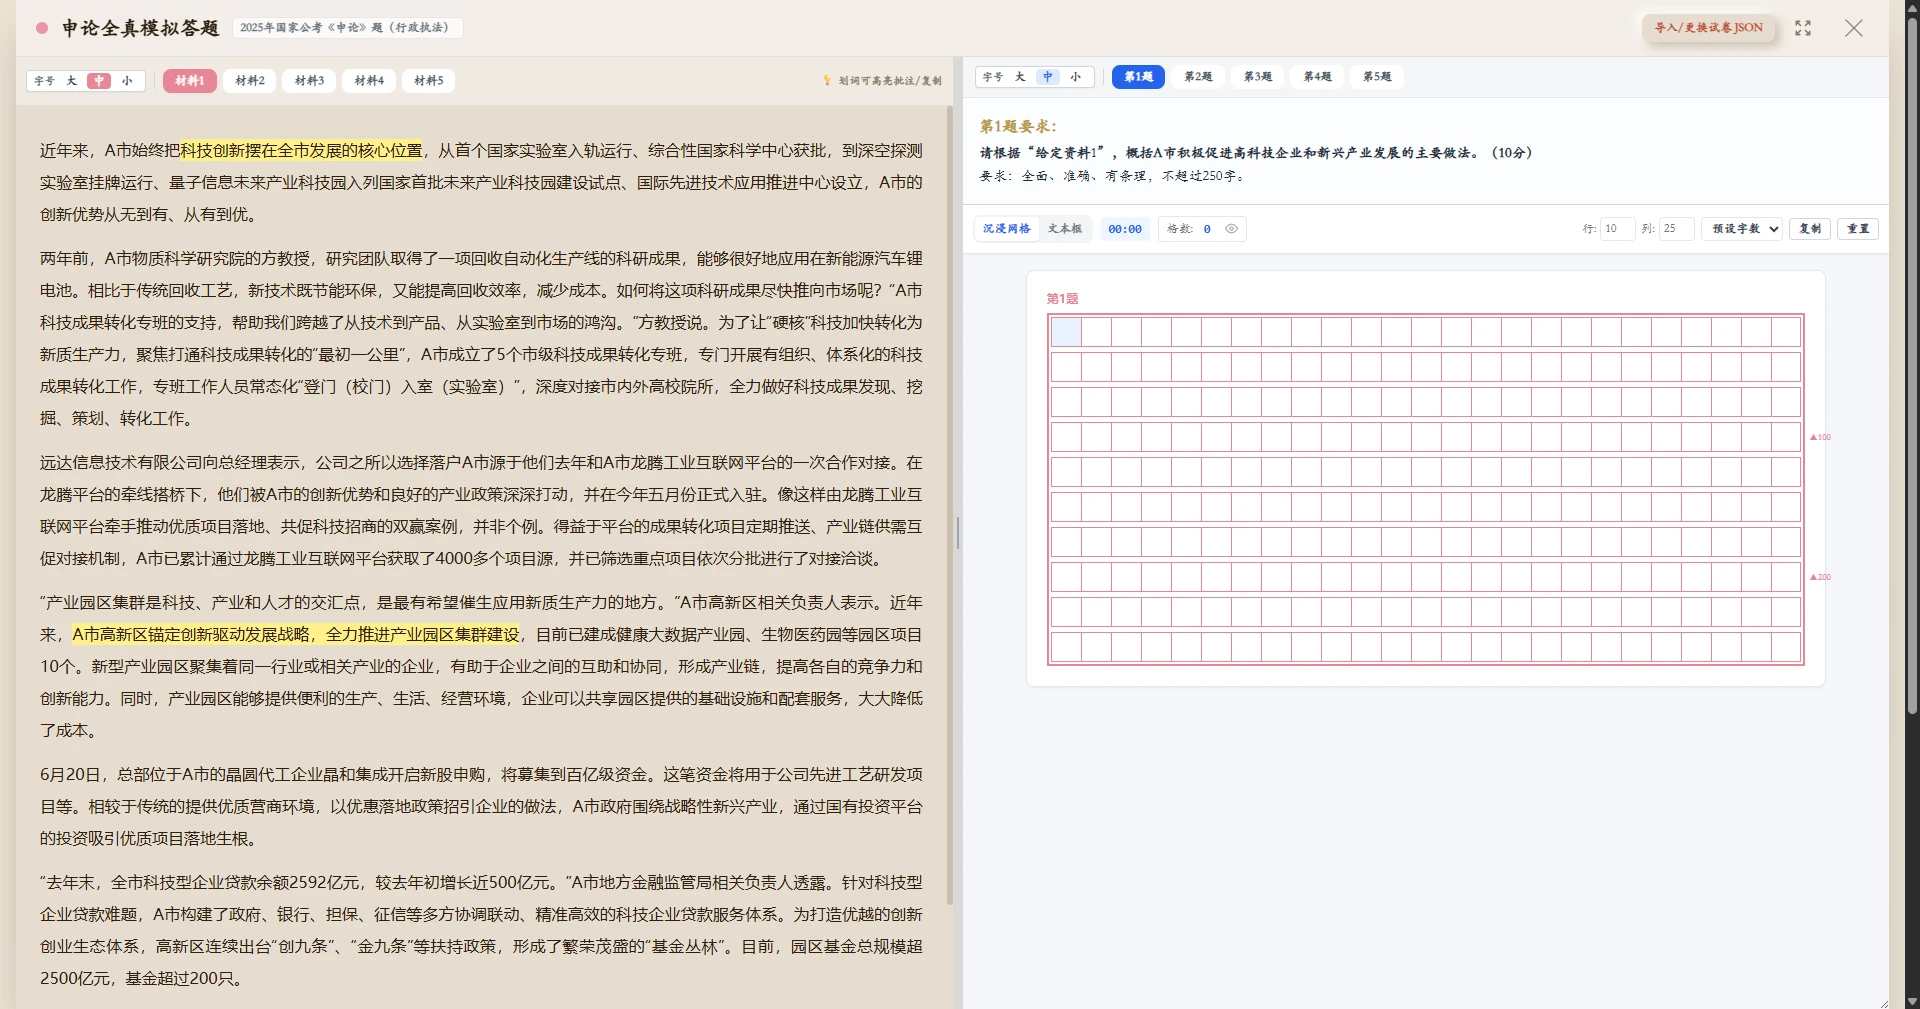This screenshot has width=1920, height=1009.
Task: Click the paragraph starting 远达信息技术有限公司
Action: [481, 511]
